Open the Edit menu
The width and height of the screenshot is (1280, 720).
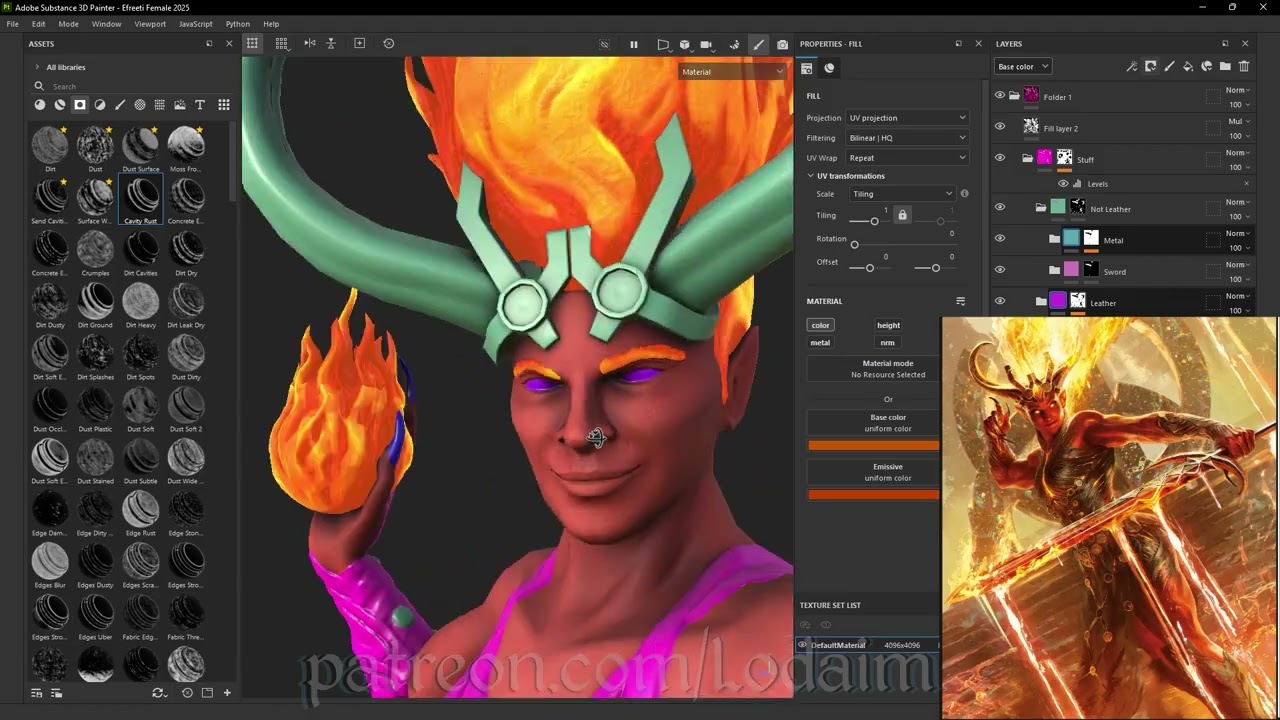38,23
